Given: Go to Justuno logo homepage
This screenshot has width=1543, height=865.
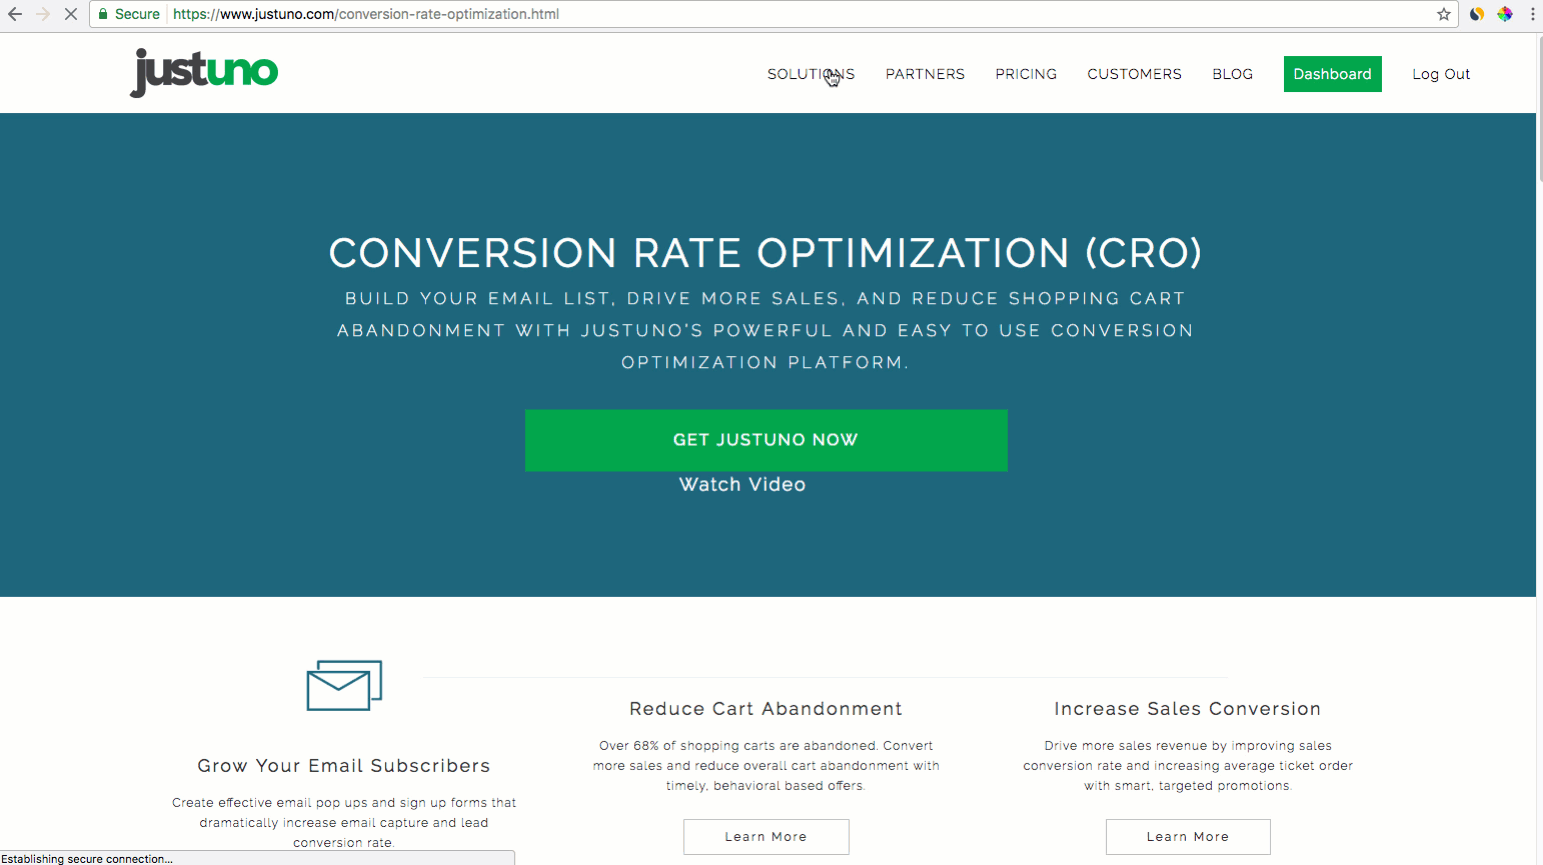Looking at the screenshot, I should [x=204, y=72].
